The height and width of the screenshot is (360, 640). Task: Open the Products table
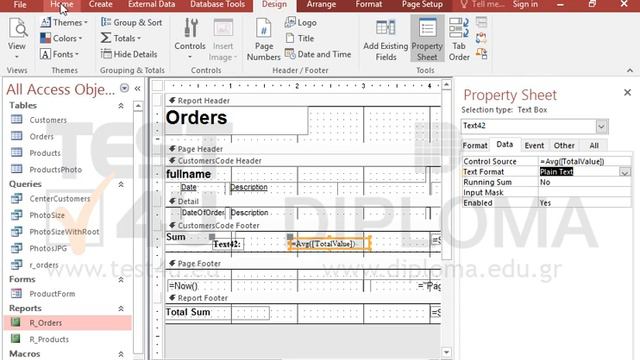coord(45,153)
